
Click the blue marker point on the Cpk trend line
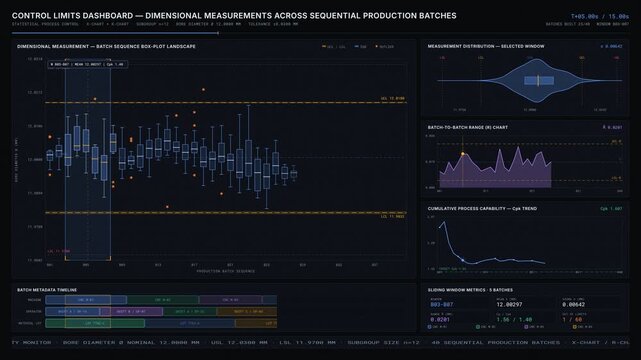click(463, 260)
